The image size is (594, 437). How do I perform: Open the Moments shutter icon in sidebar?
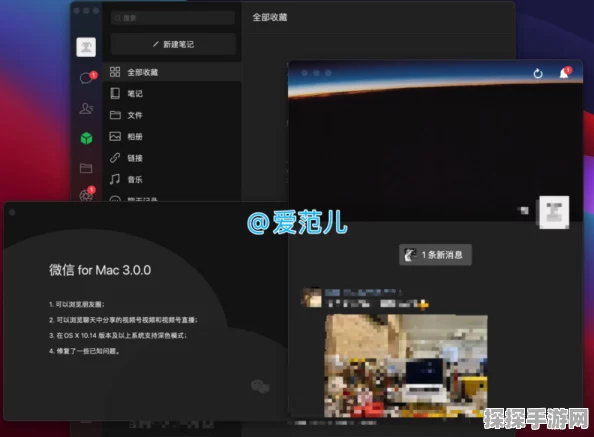pyautogui.click(x=86, y=195)
